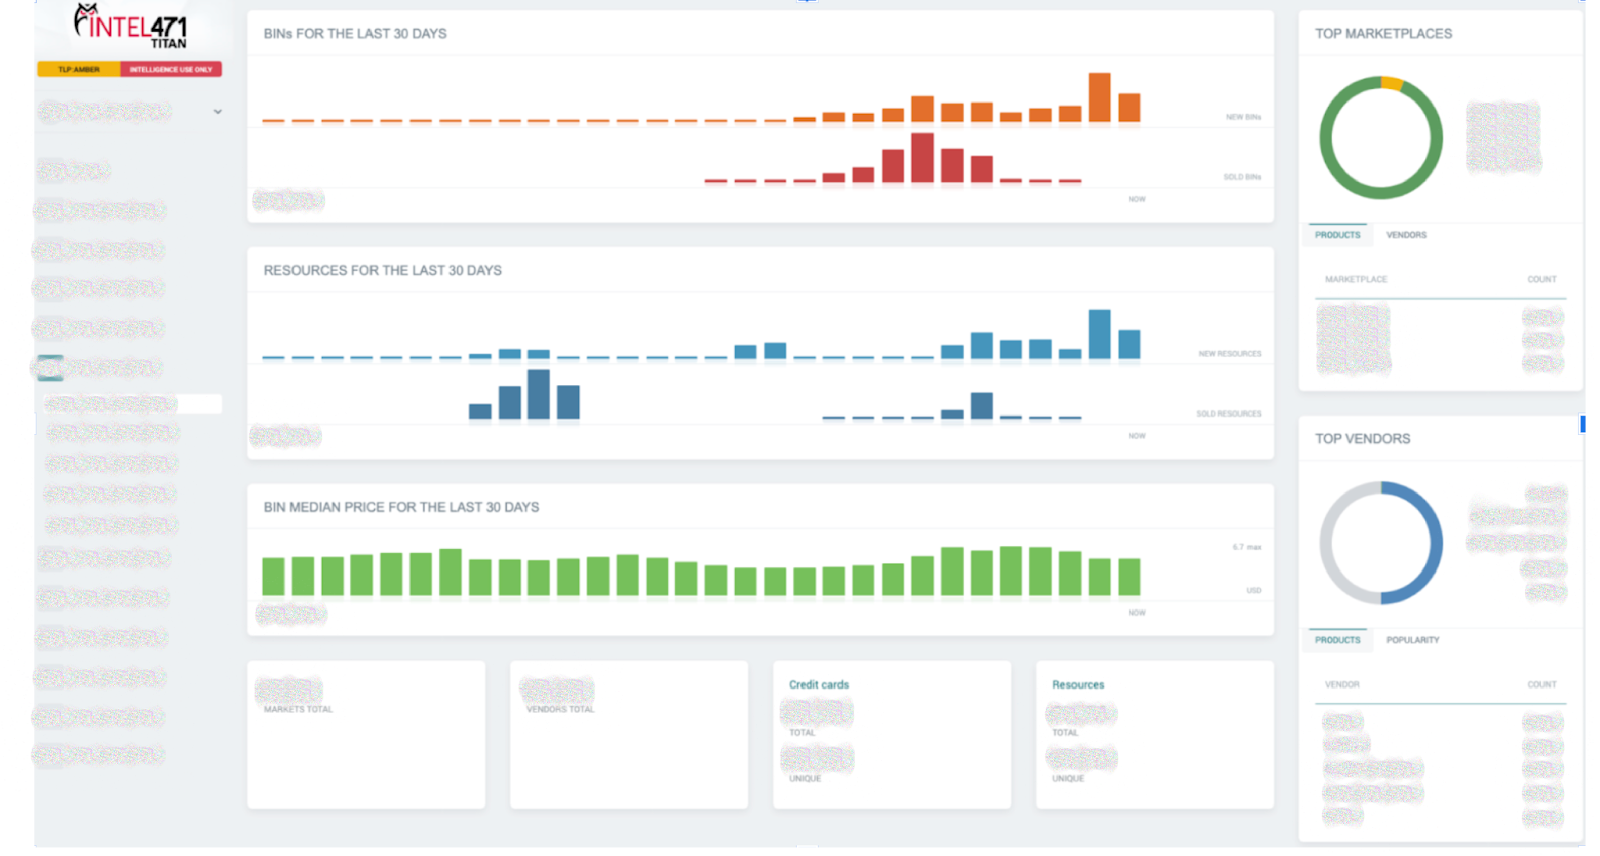Click the 'NEW BINs' chart label
The height and width of the screenshot is (856, 1600).
1243,117
